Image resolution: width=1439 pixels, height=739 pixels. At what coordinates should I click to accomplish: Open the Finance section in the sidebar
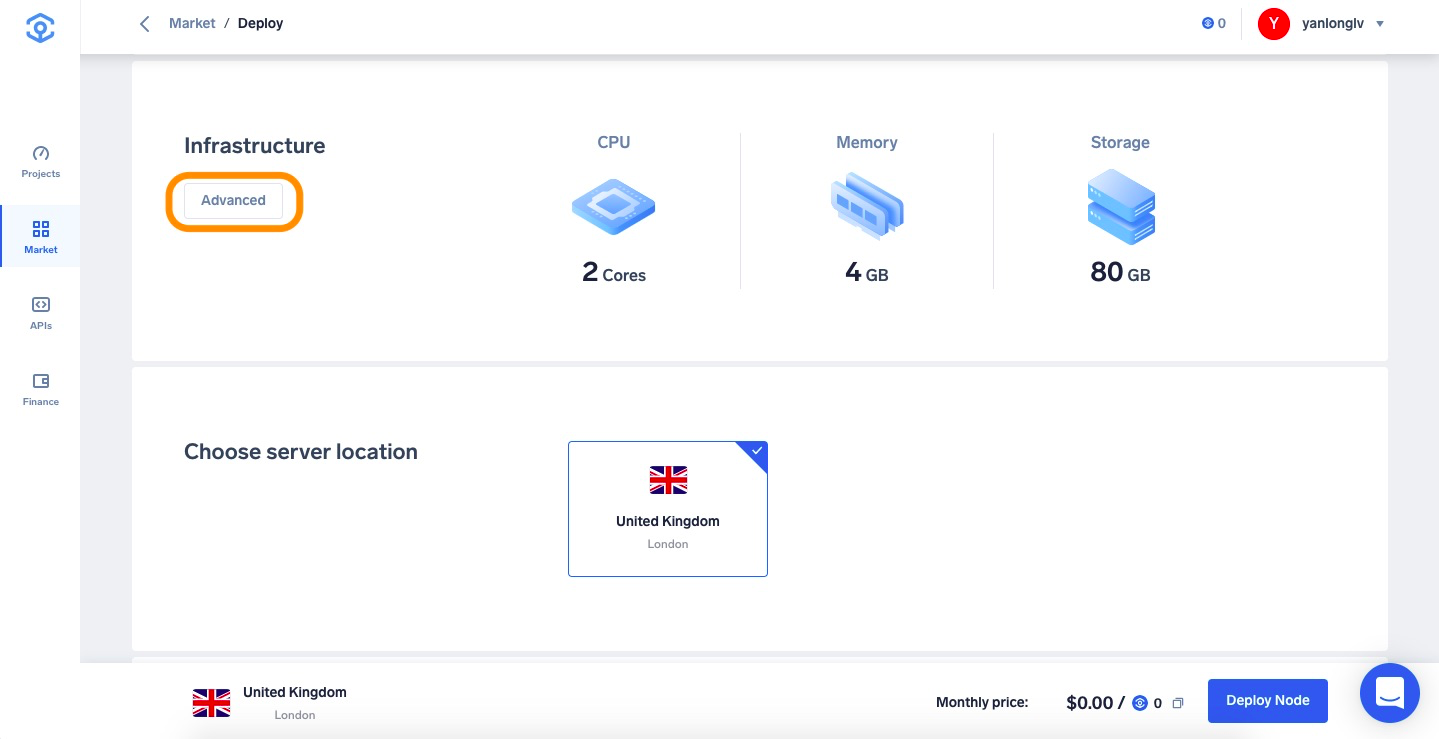pos(41,389)
